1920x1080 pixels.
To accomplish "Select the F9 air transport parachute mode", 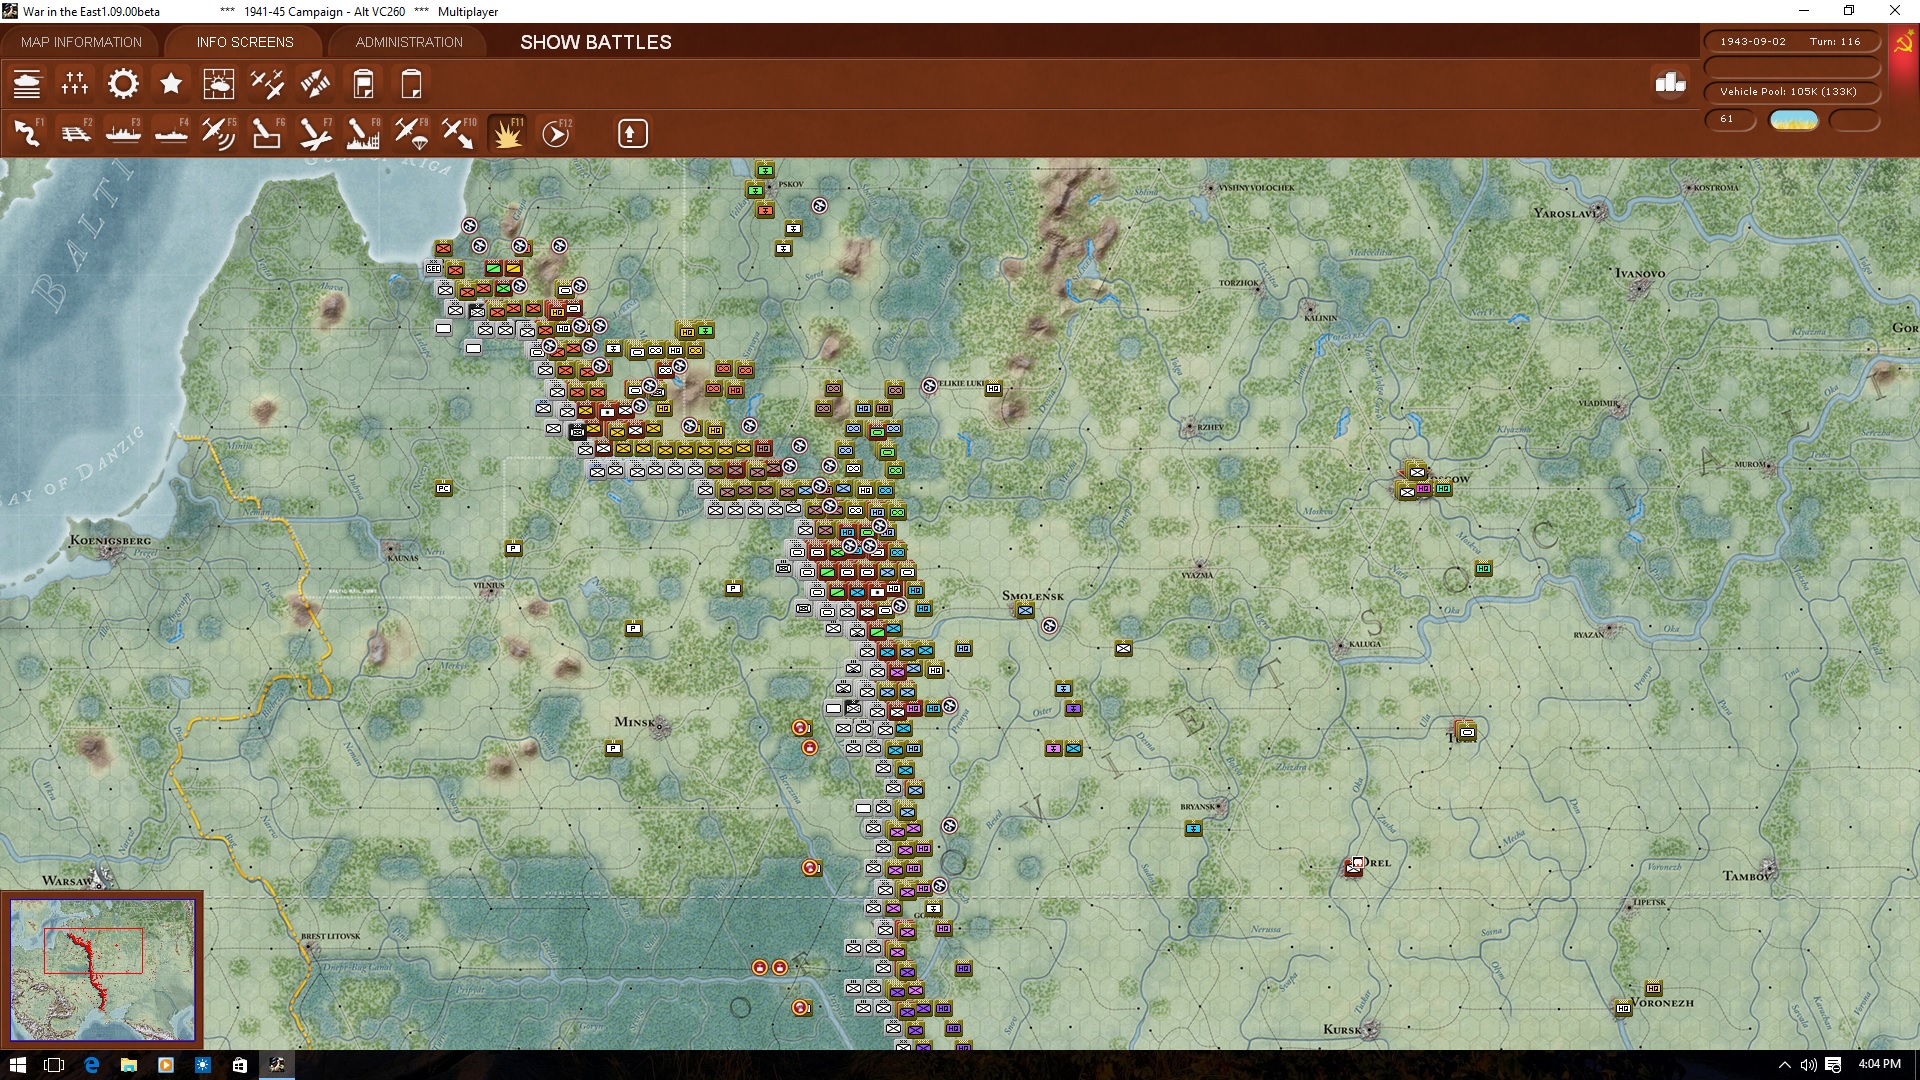I will (411, 133).
